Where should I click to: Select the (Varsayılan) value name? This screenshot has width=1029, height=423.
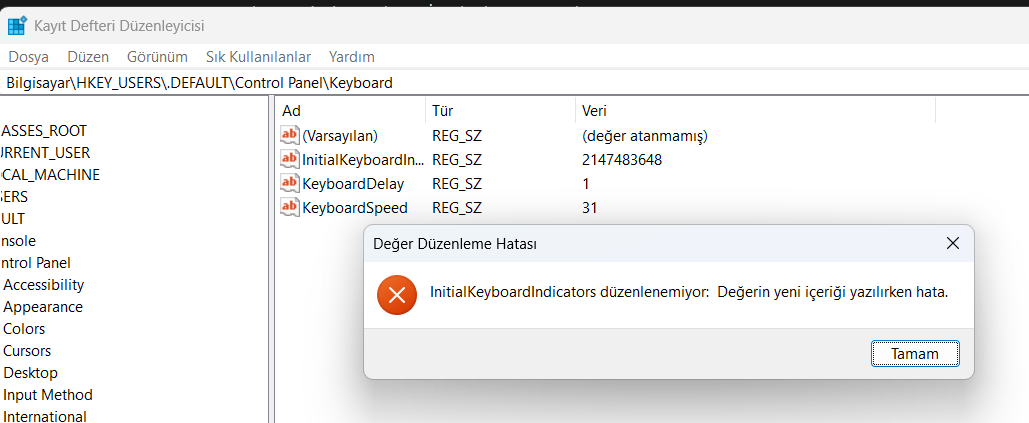(x=340, y=136)
